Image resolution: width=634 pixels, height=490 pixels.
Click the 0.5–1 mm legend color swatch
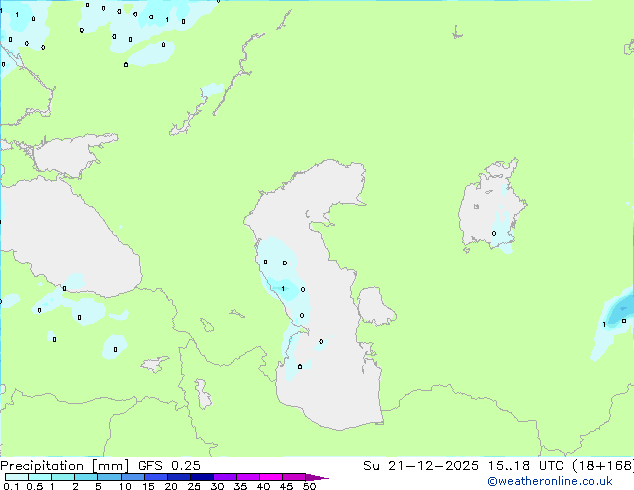point(40,477)
